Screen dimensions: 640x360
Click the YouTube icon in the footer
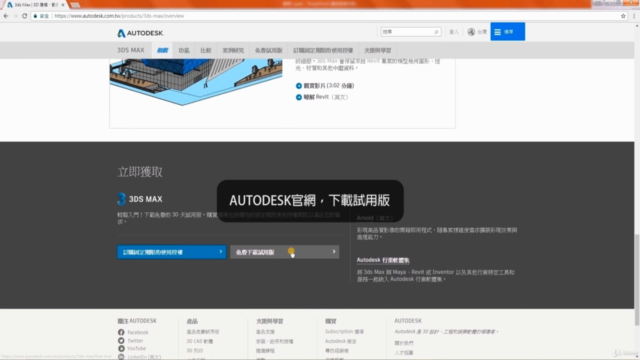[x=121, y=349]
